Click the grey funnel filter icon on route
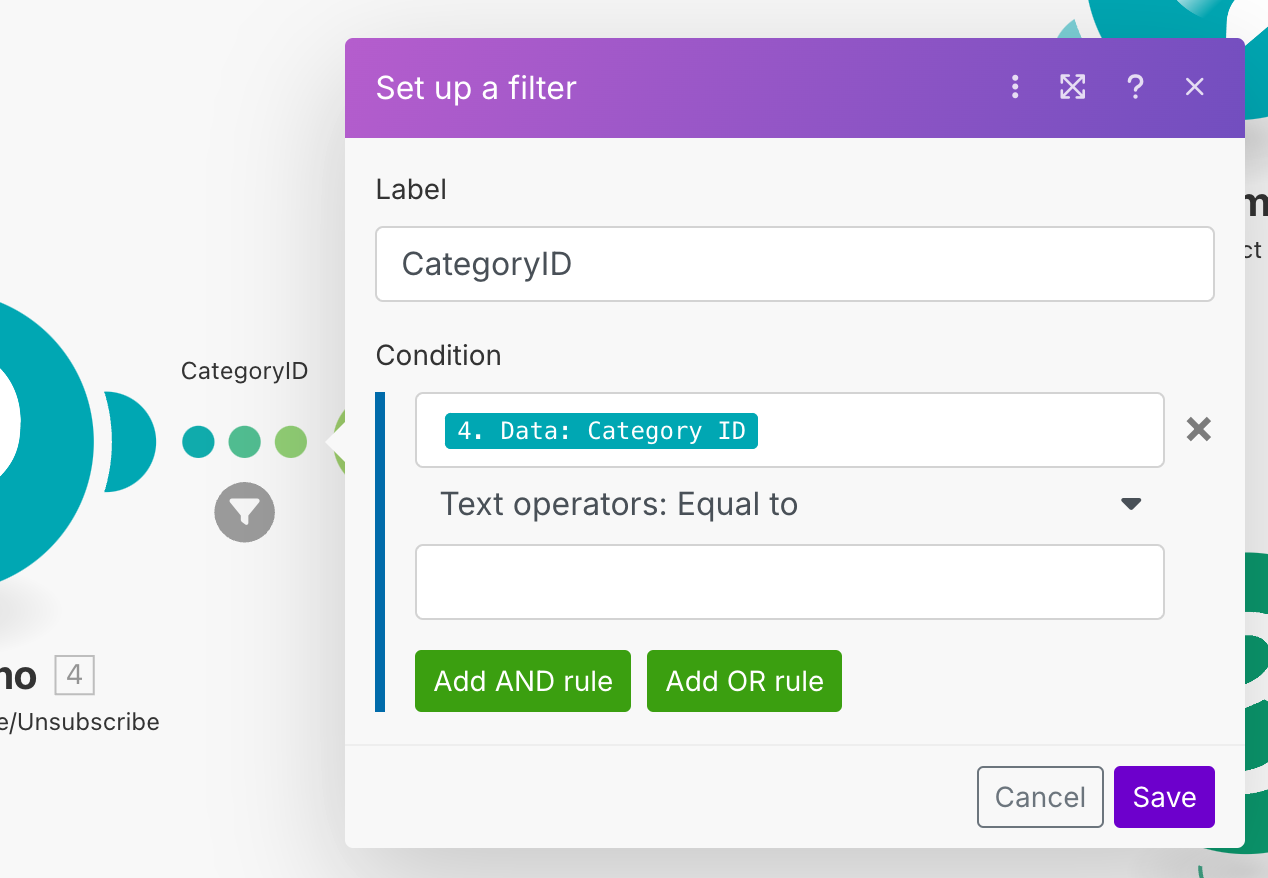Viewport: 1268px width, 878px height. pyautogui.click(x=244, y=512)
